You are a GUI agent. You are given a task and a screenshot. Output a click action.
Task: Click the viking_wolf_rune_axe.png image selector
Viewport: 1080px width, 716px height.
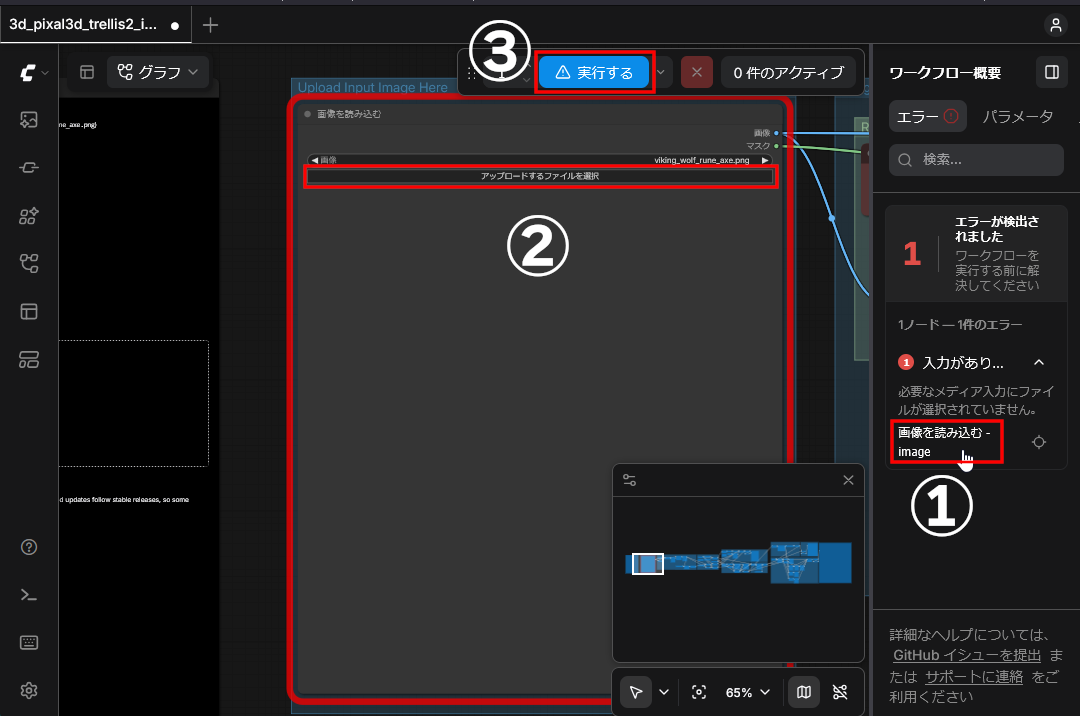click(x=540, y=160)
